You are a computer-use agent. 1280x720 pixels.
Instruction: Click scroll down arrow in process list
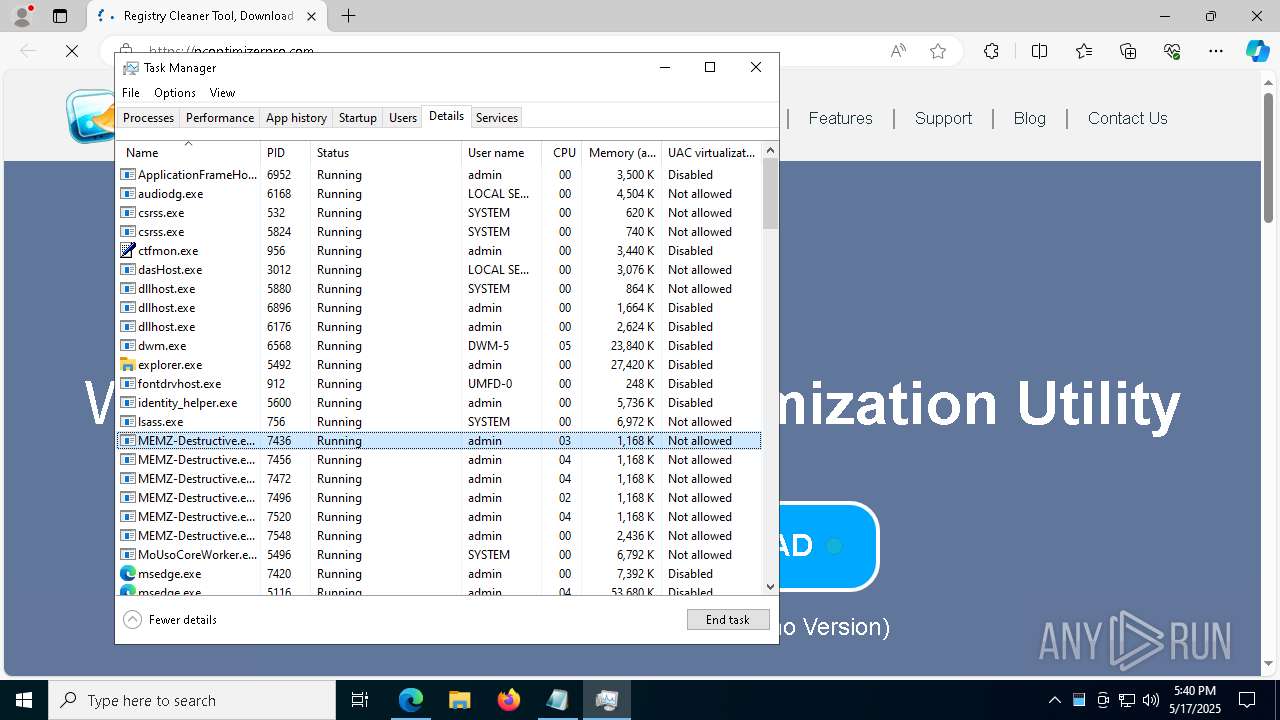pyautogui.click(x=770, y=587)
